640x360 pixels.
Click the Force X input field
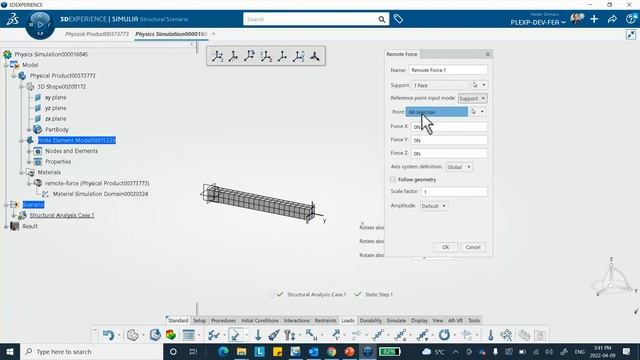click(x=449, y=127)
